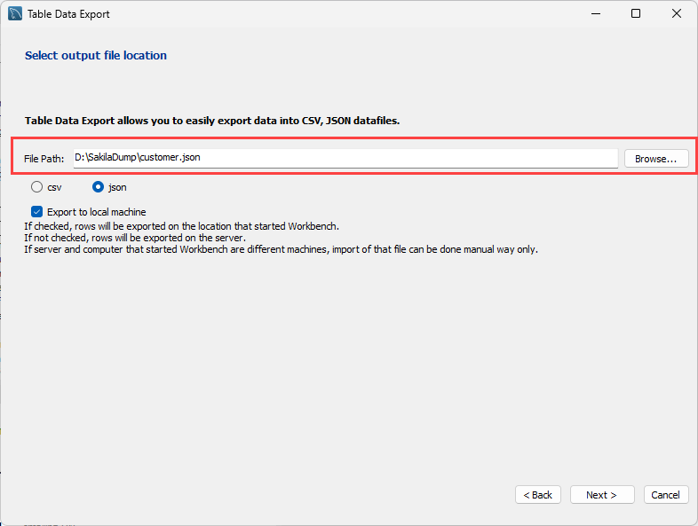Click the bold CSV, JSON datafiles description

click(212, 121)
